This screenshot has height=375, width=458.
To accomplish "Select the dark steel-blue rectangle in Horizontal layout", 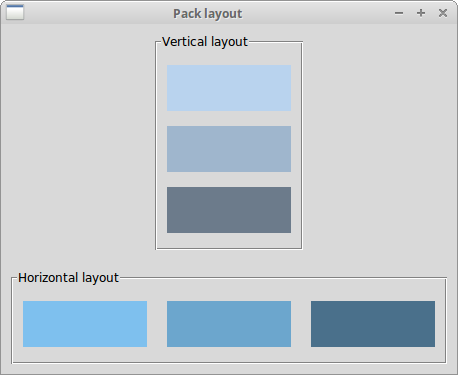I will tap(373, 324).
